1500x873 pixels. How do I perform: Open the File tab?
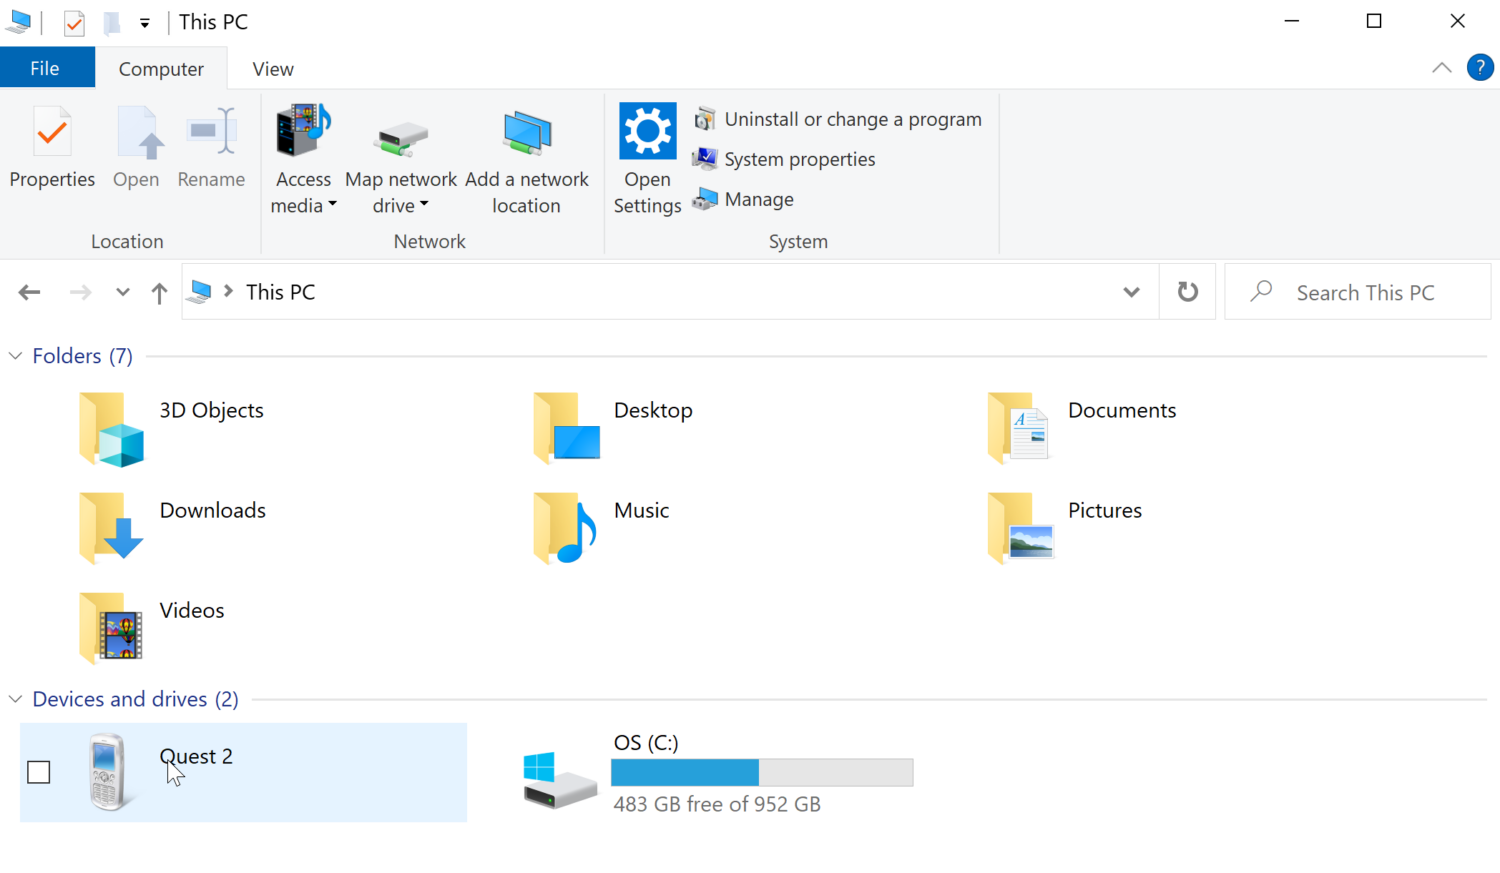(x=45, y=68)
